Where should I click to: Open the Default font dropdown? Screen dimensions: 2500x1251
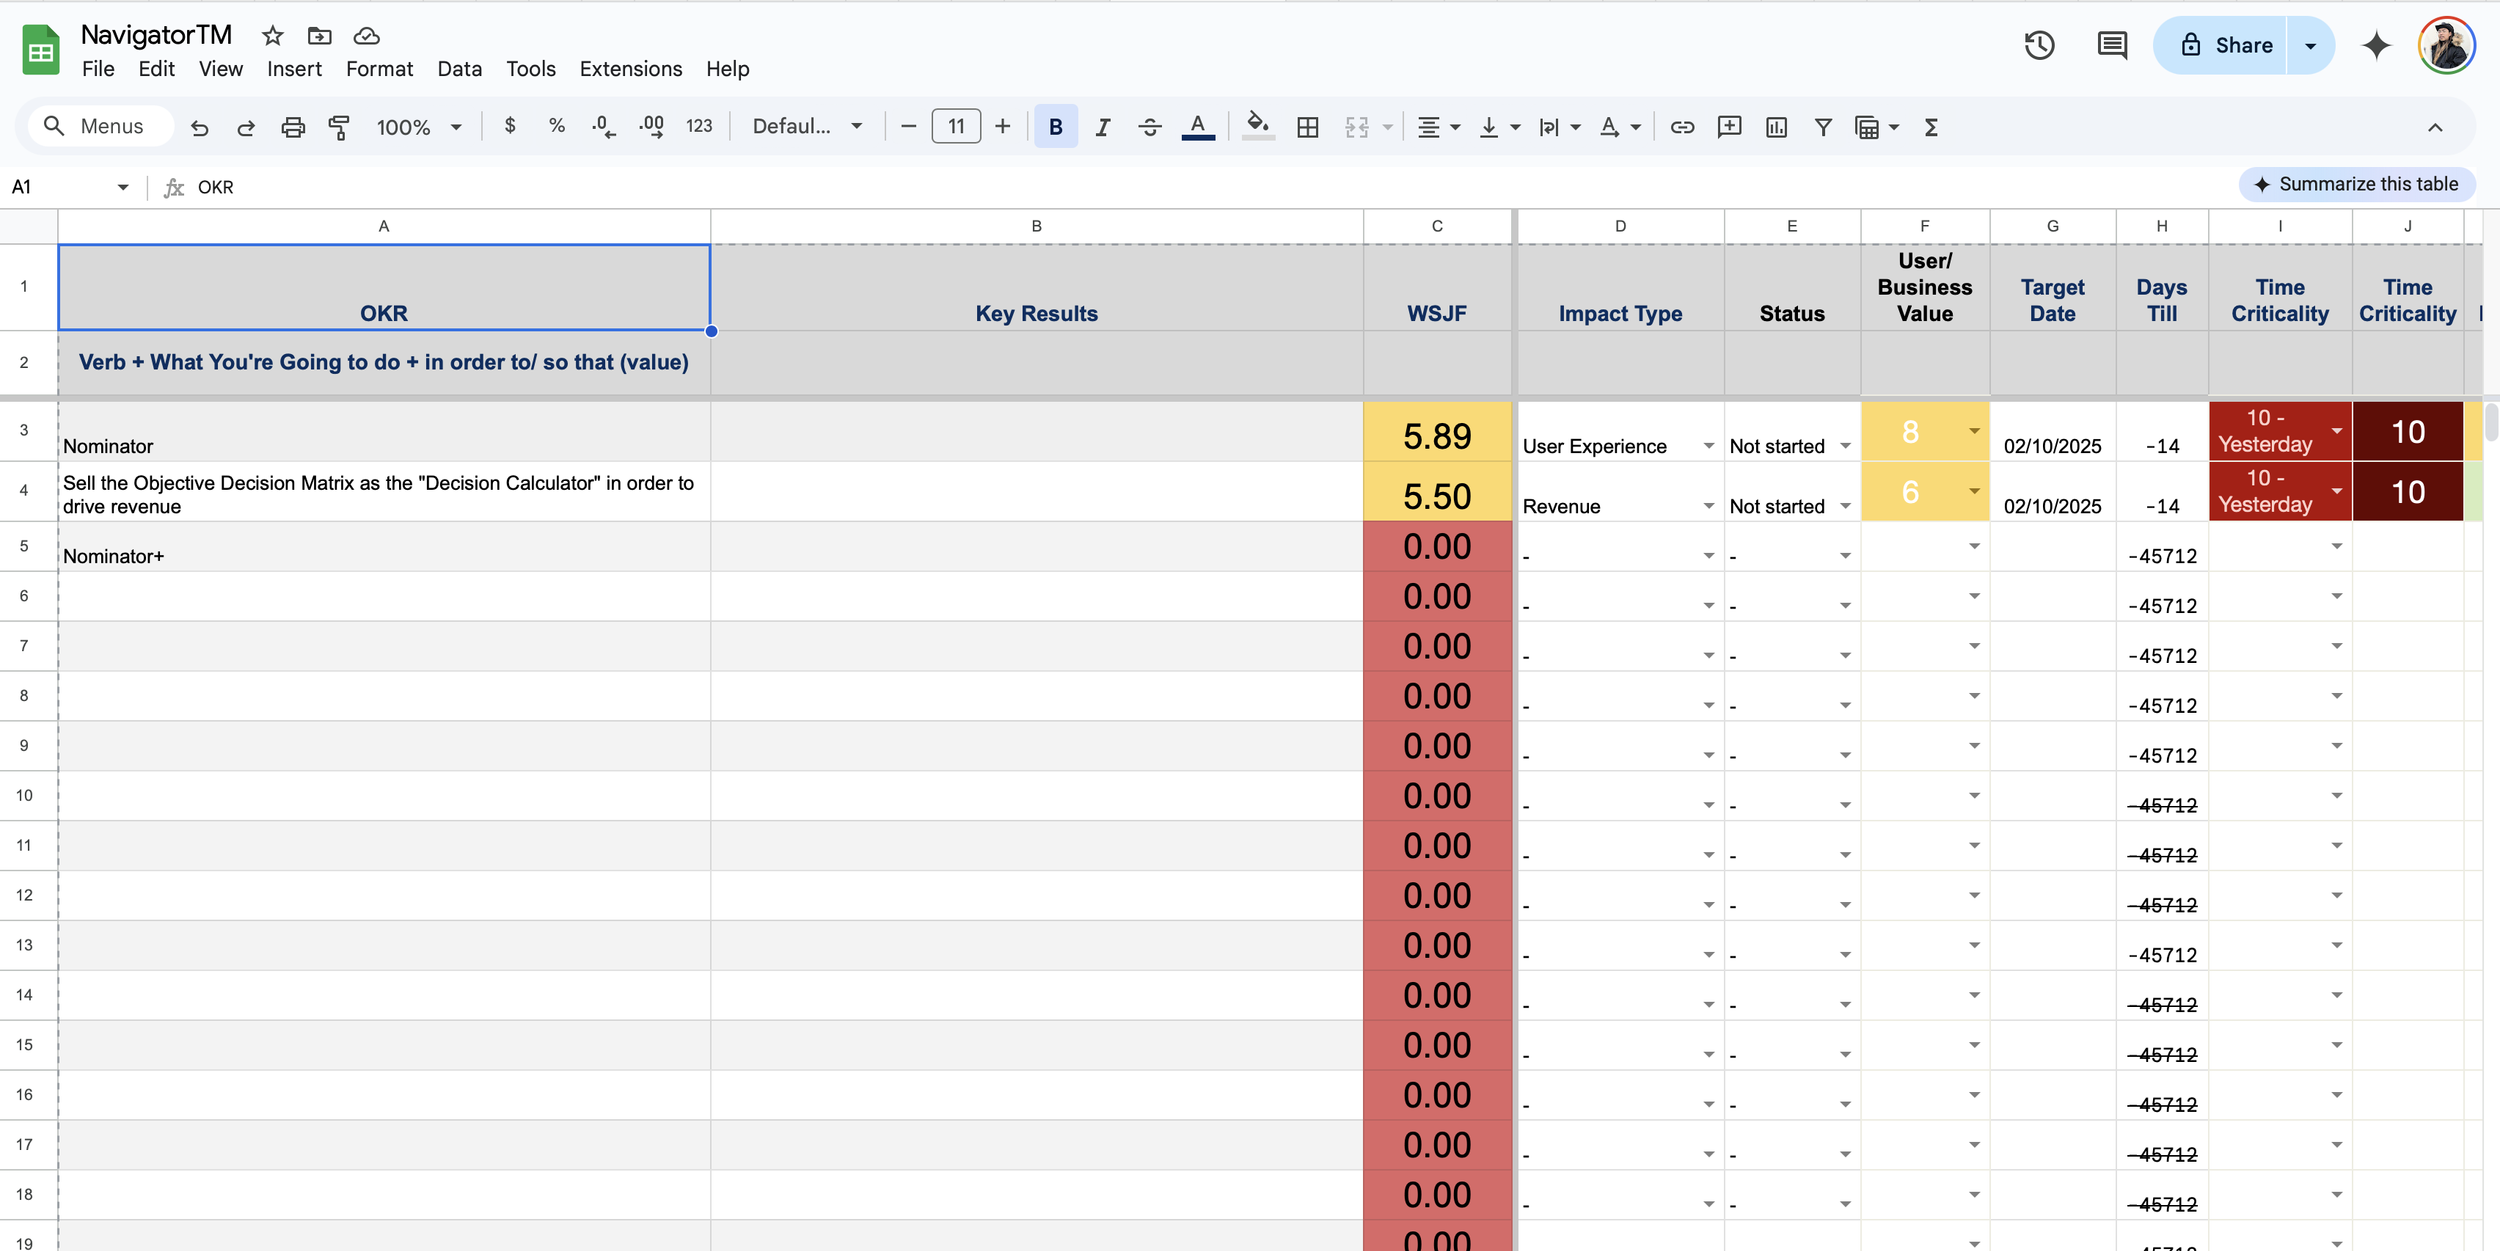tap(808, 126)
